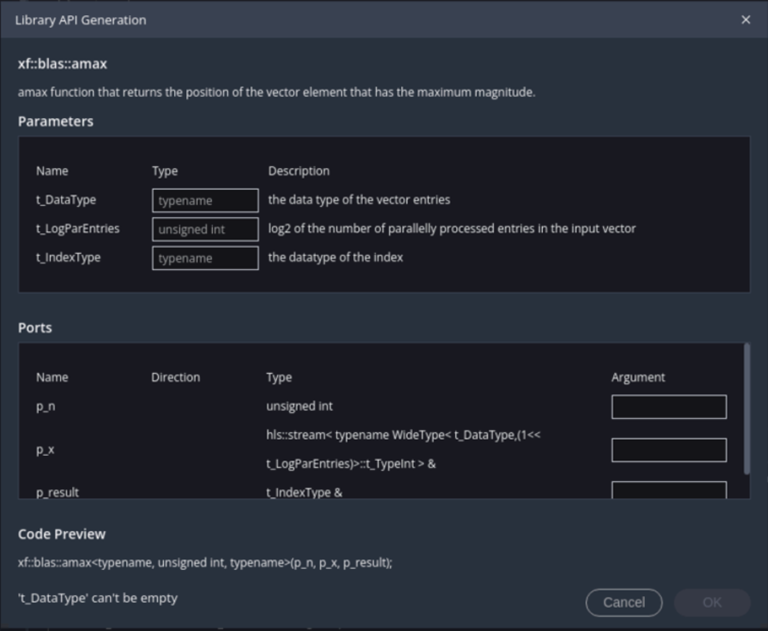Screen dimensions: 768x631
Task: Click the log2 description for t_LogParEntries
Action: [x=451, y=229]
